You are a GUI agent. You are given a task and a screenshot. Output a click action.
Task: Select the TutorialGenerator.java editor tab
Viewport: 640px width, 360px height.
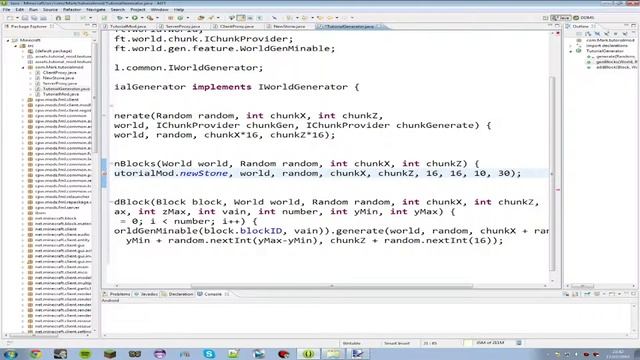pyautogui.click(x=349, y=26)
